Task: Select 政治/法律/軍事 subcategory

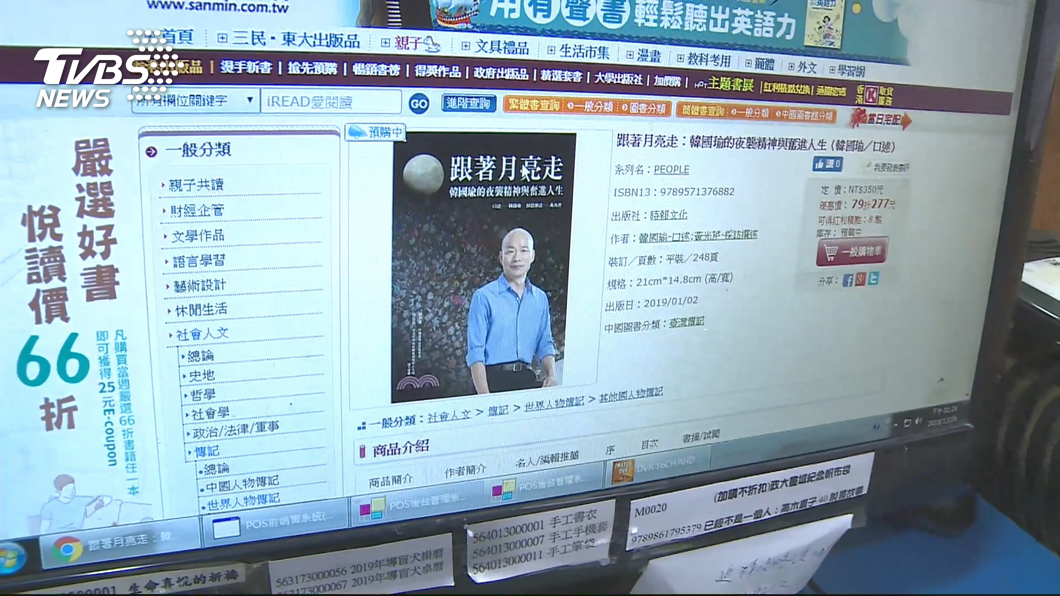Action: (235, 430)
